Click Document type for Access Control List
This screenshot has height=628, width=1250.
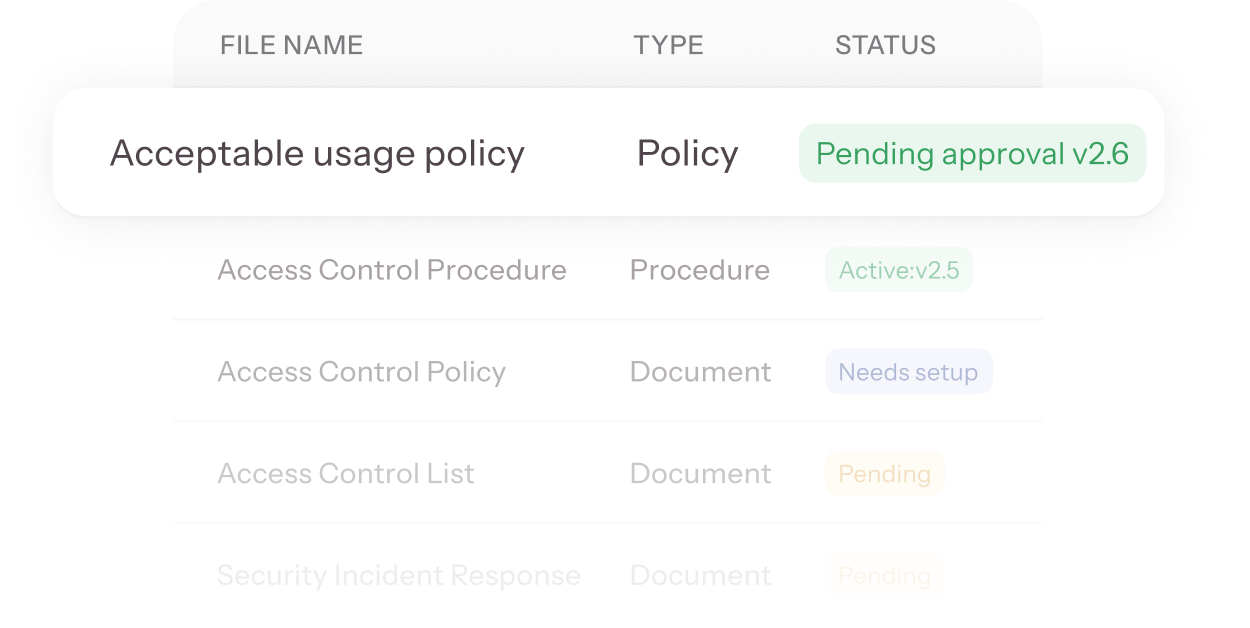point(700,474)
